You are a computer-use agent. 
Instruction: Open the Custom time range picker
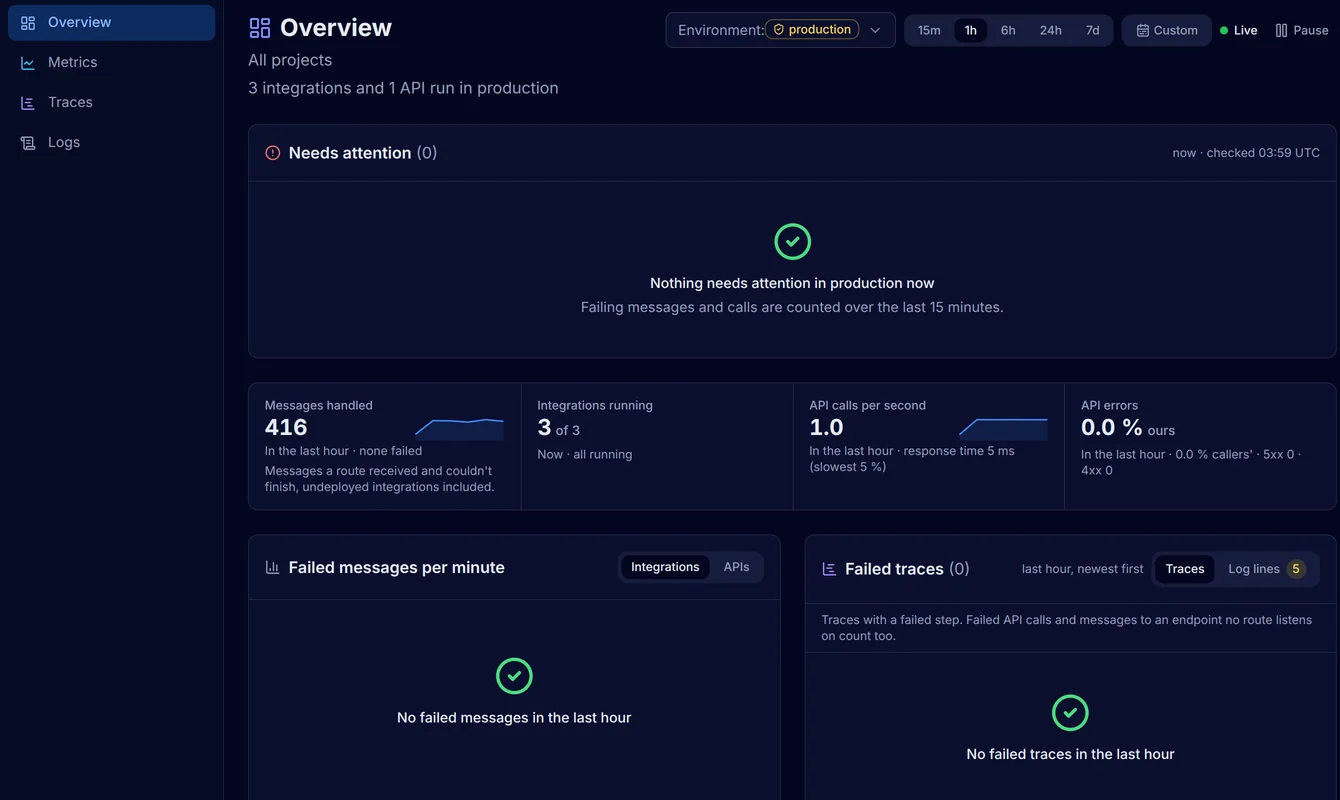(x=1167, y=30)
